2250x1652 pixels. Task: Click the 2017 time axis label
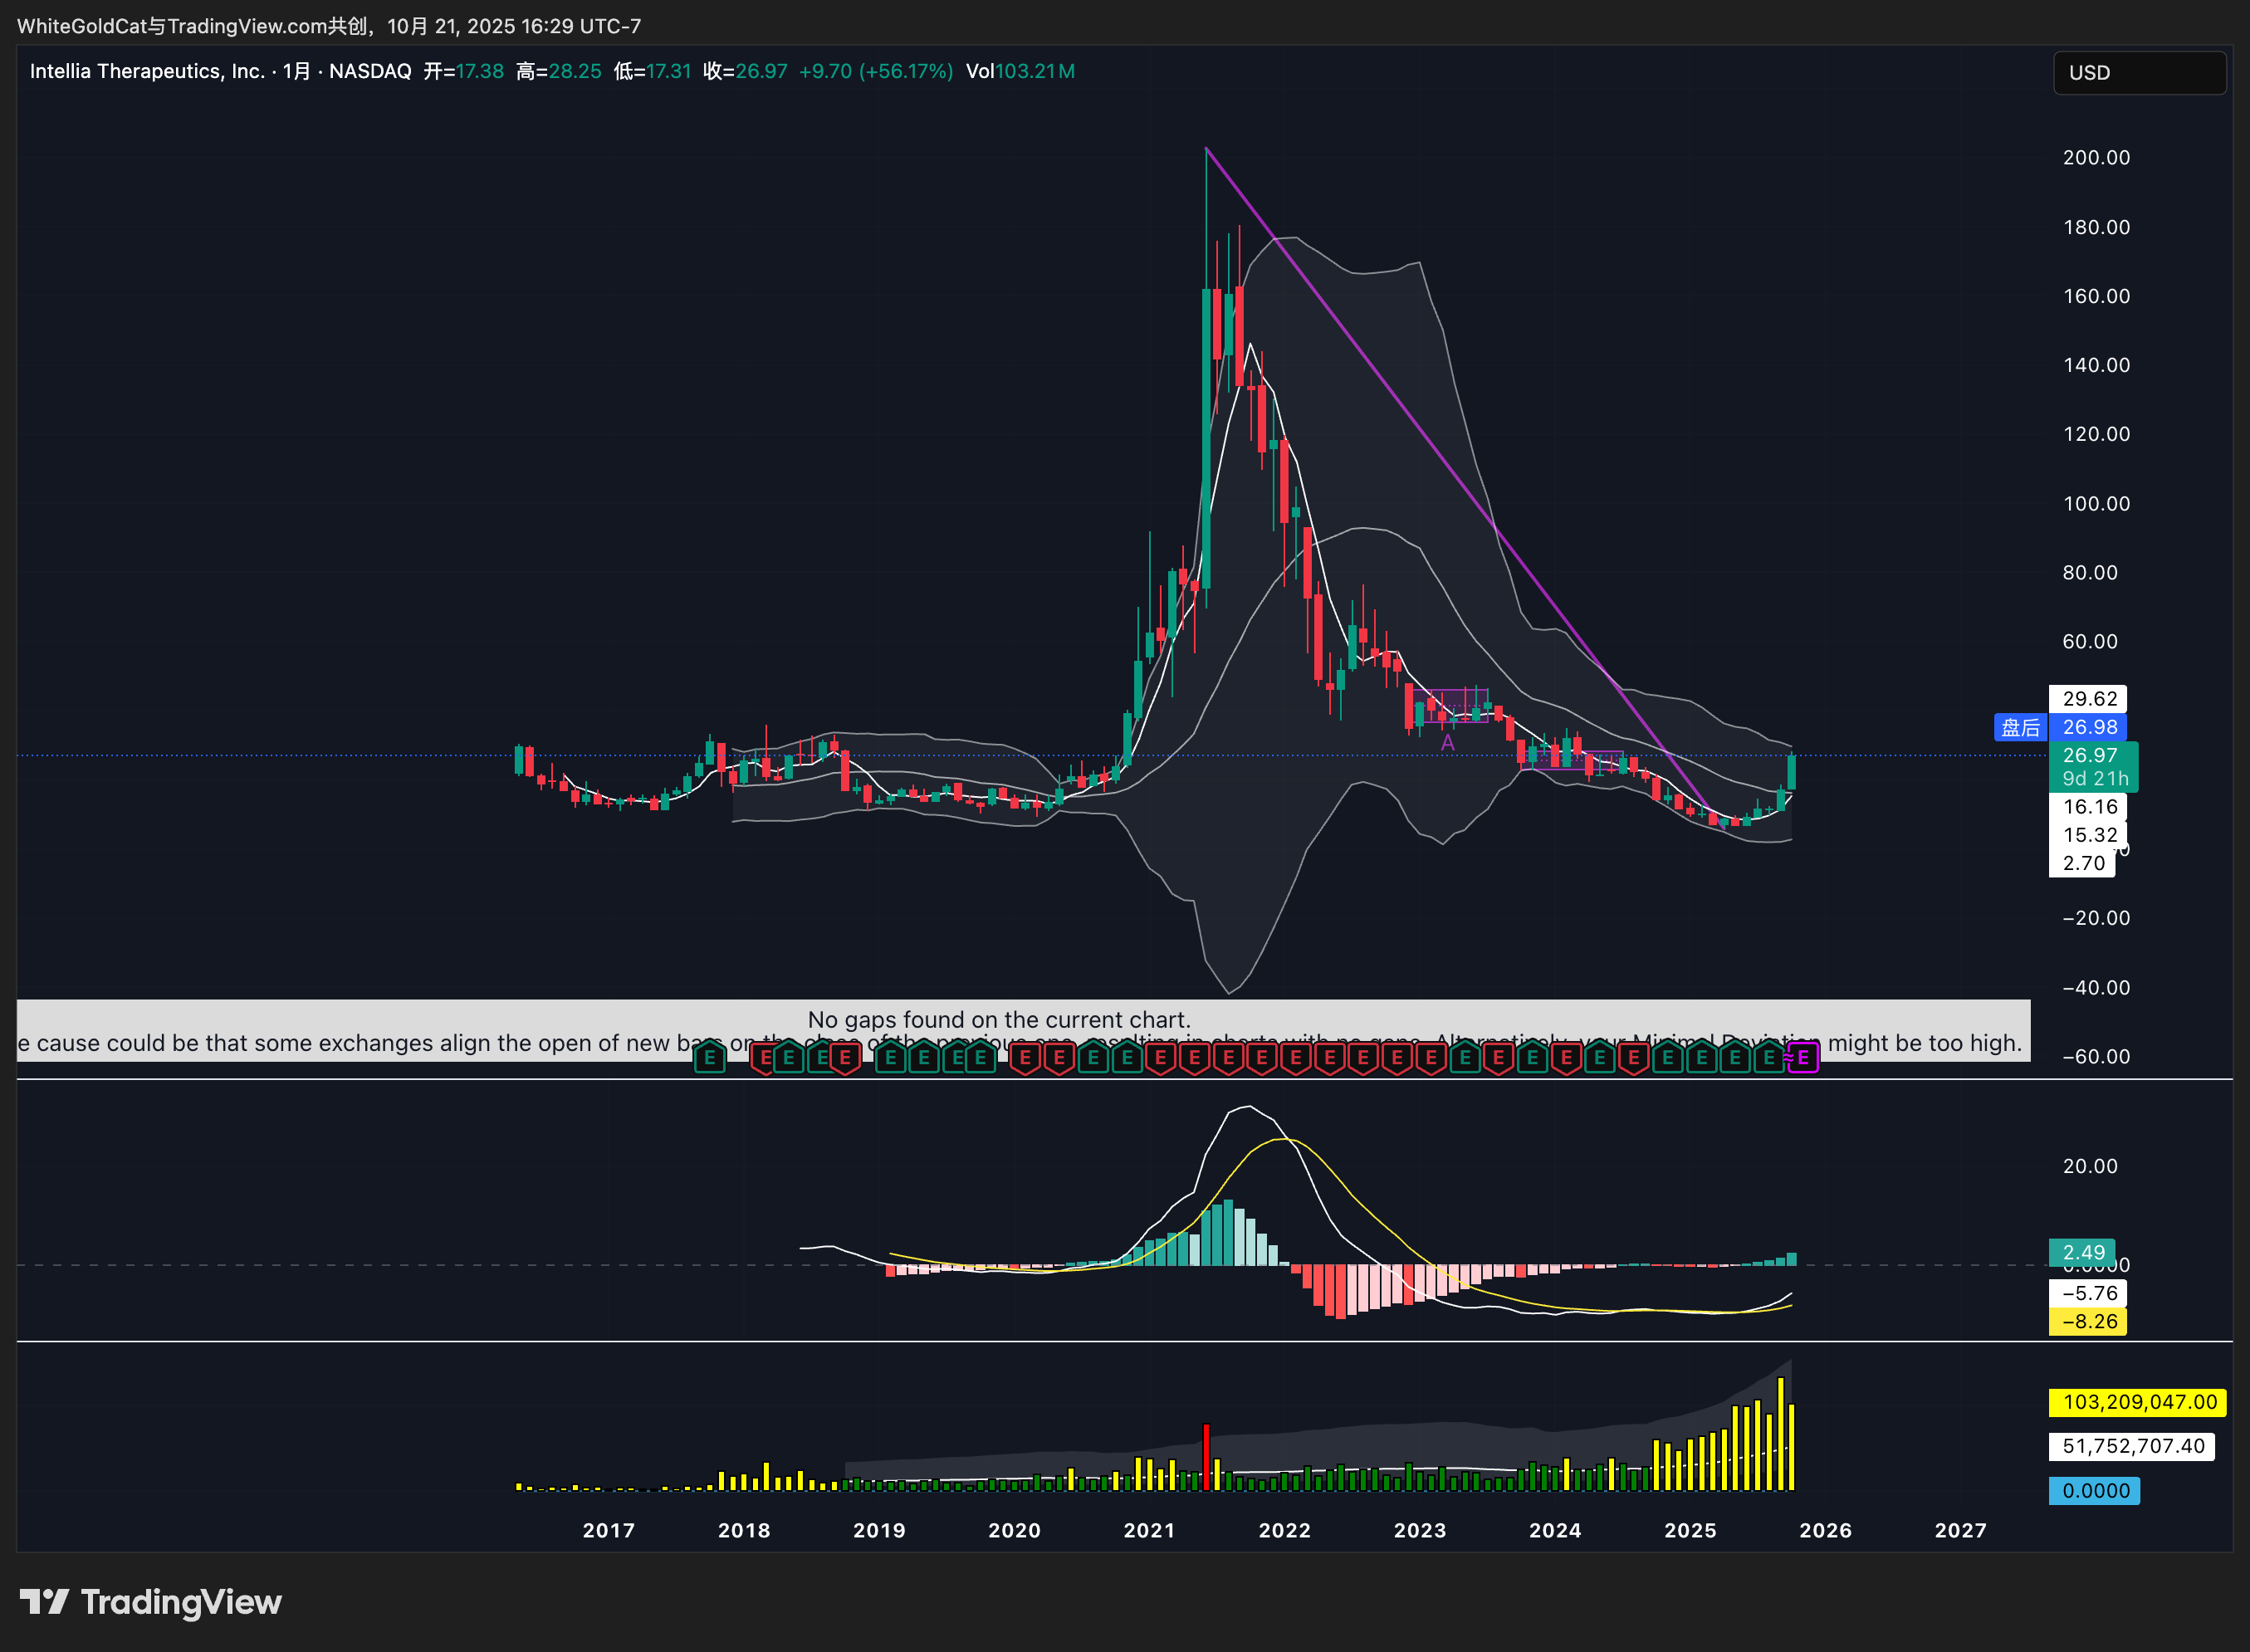609,1530
